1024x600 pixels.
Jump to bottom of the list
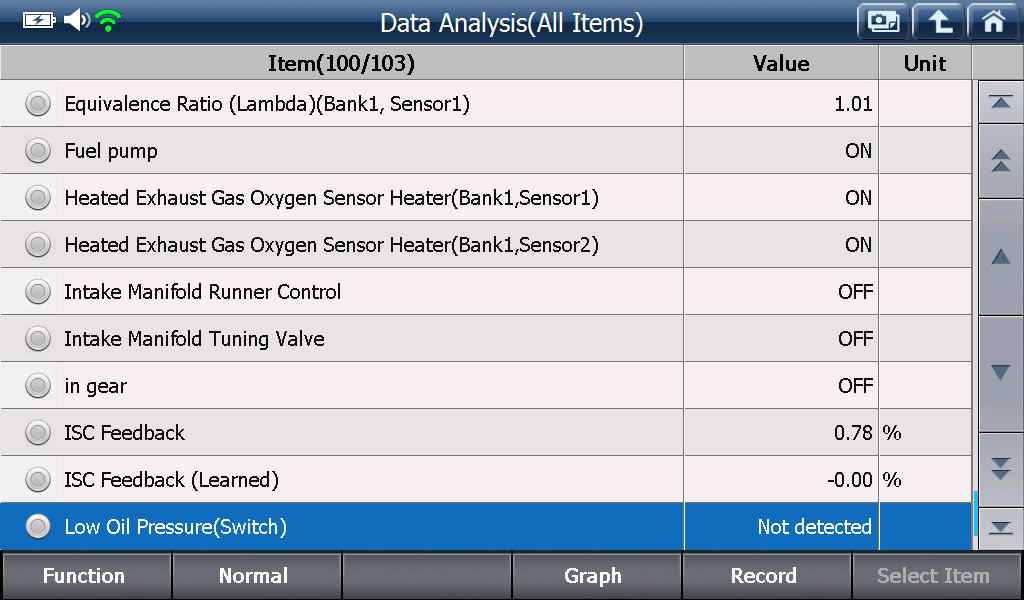pyautogui.click(x=1000, y=528)
